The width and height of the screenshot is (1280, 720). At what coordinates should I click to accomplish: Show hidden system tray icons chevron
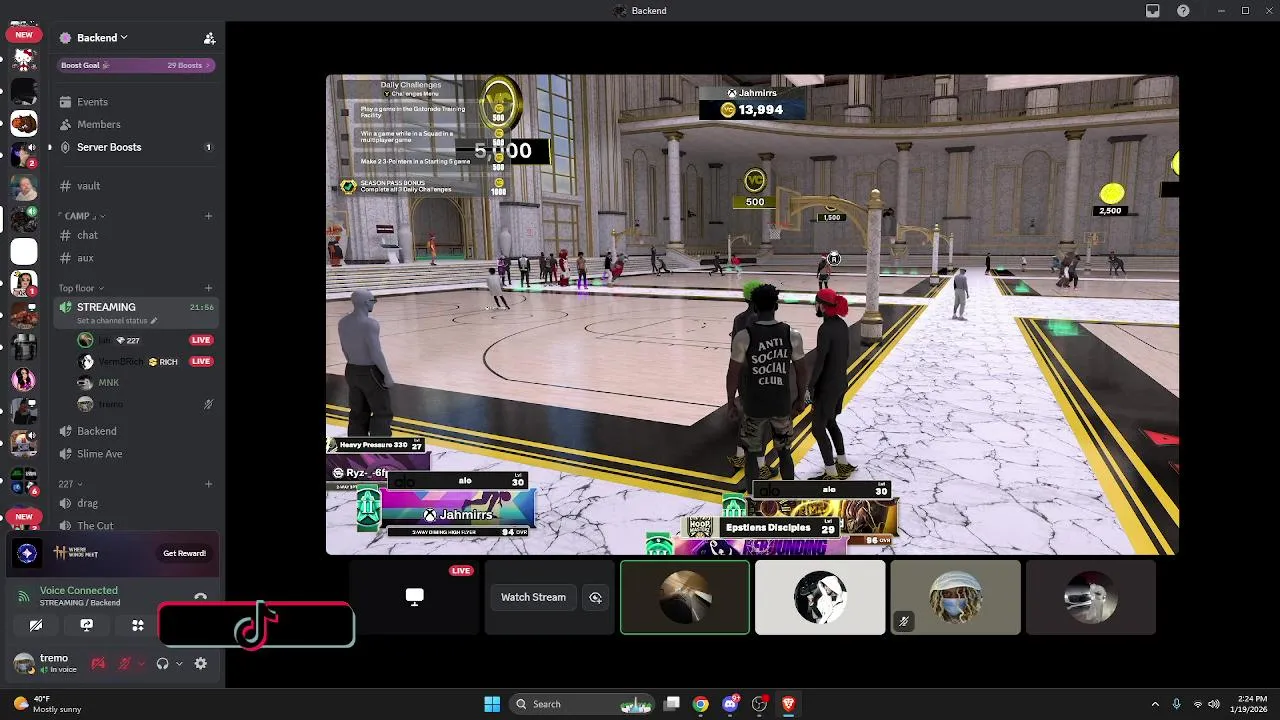tap(1155, 704)
